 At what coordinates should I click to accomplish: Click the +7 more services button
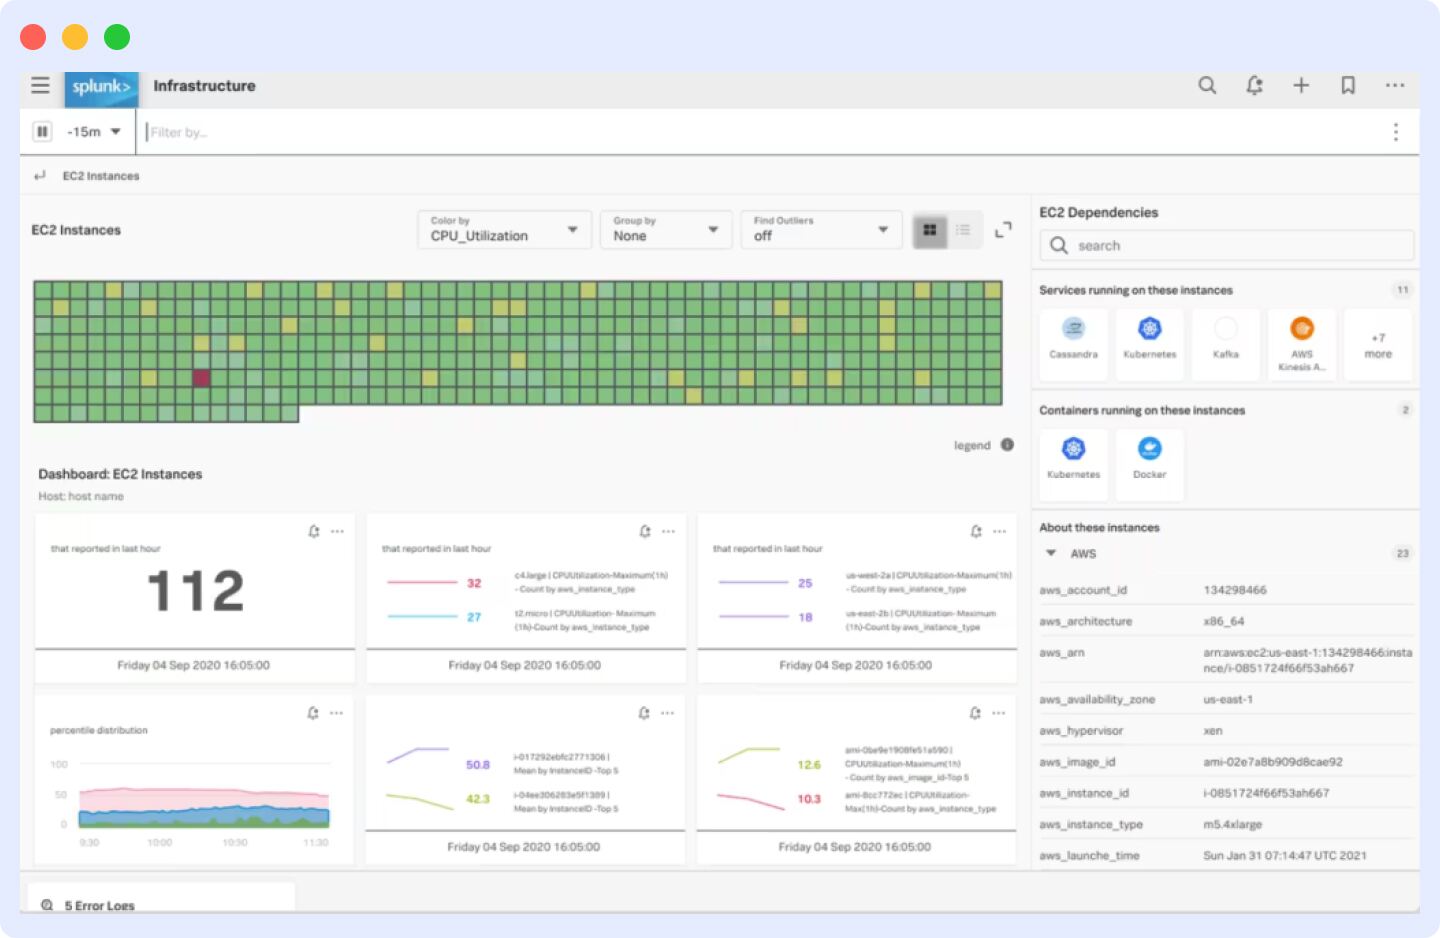[x=1378, y=344]
